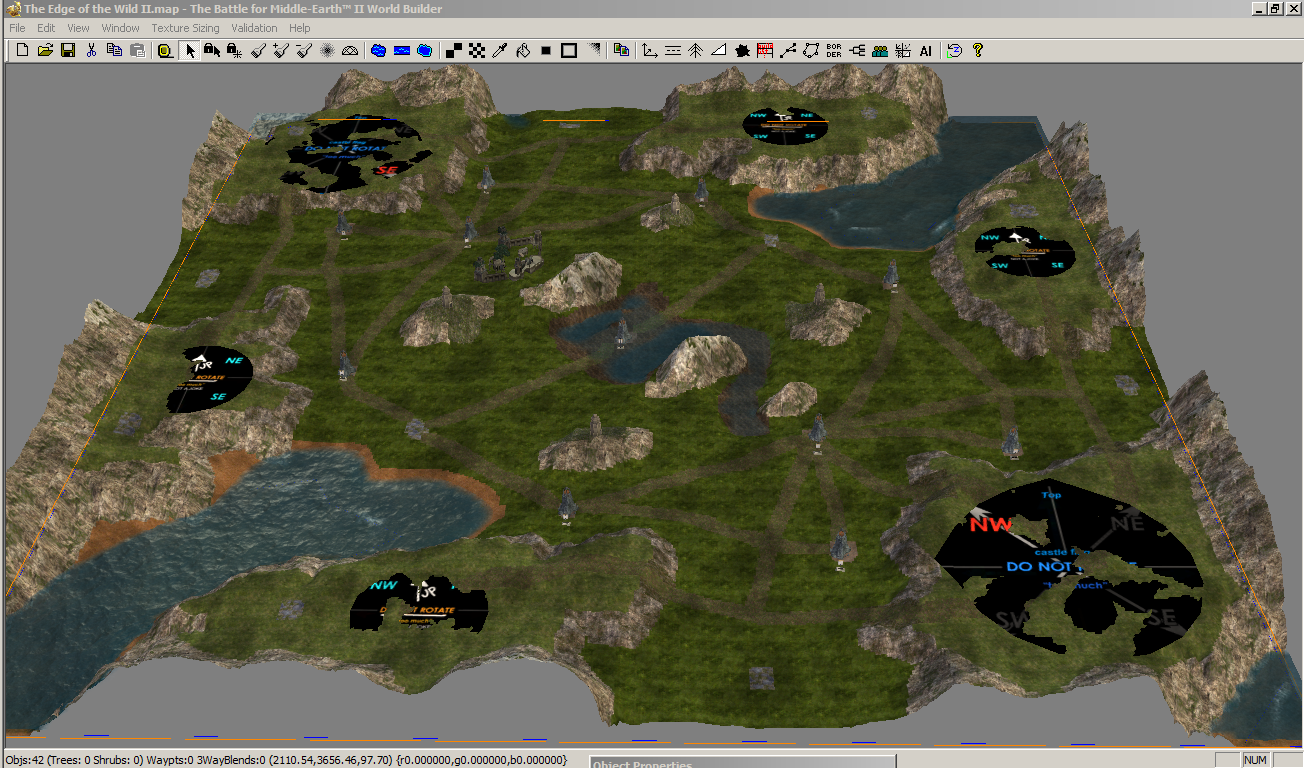The width and height of the screenshot is (1304, 768).
Task: Open the Teams people icon
Action: pos(880,50)
